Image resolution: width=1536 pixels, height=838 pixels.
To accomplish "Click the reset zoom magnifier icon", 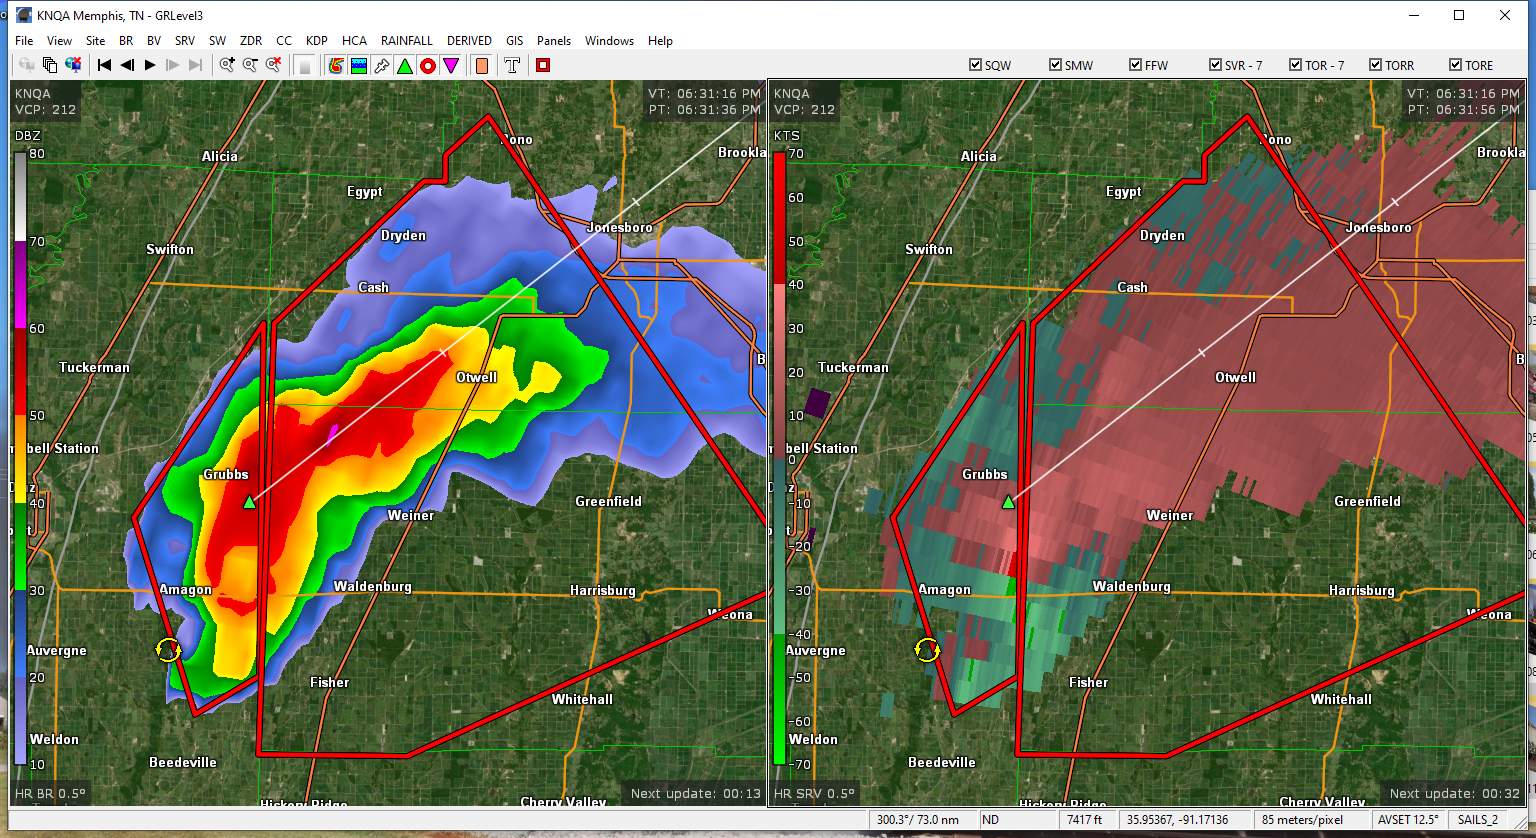I will [x=273, y=65].
